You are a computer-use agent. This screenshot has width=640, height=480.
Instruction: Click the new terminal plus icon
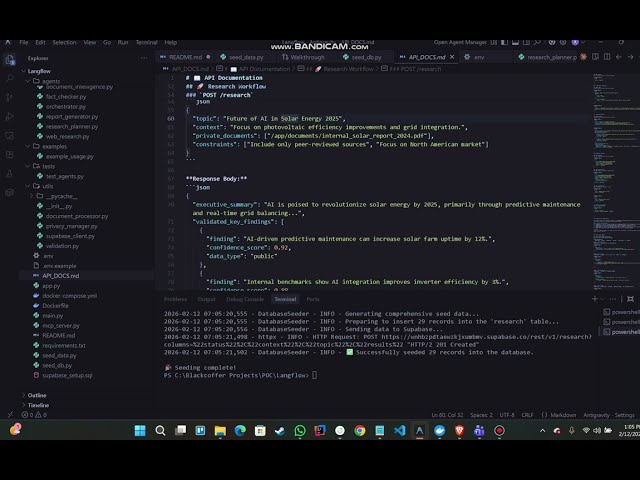point(595,299)
